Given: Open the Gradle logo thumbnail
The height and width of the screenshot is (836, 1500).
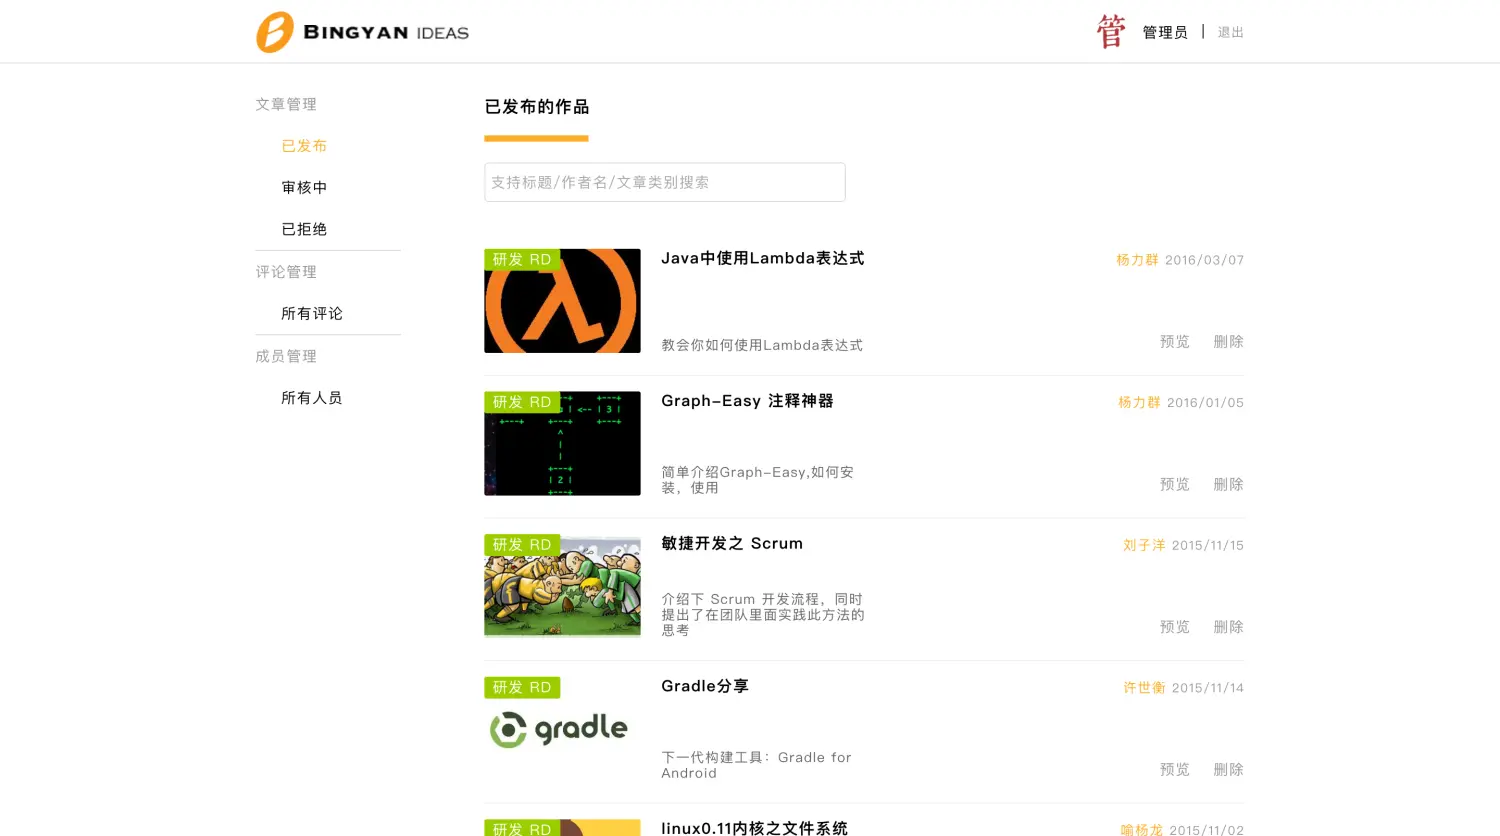Looking at the screenshot, I should click(562, 729).
